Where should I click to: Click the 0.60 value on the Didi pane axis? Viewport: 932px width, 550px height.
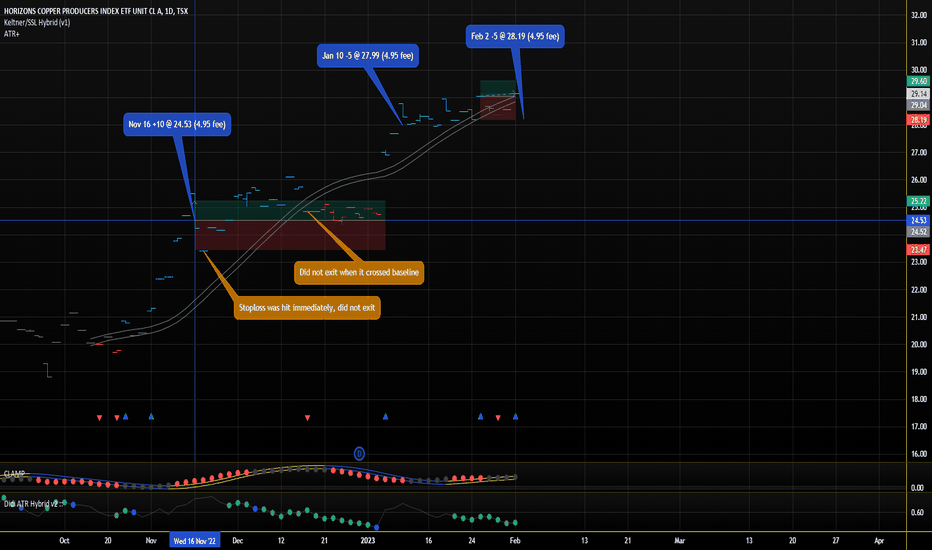pos(917,512)
